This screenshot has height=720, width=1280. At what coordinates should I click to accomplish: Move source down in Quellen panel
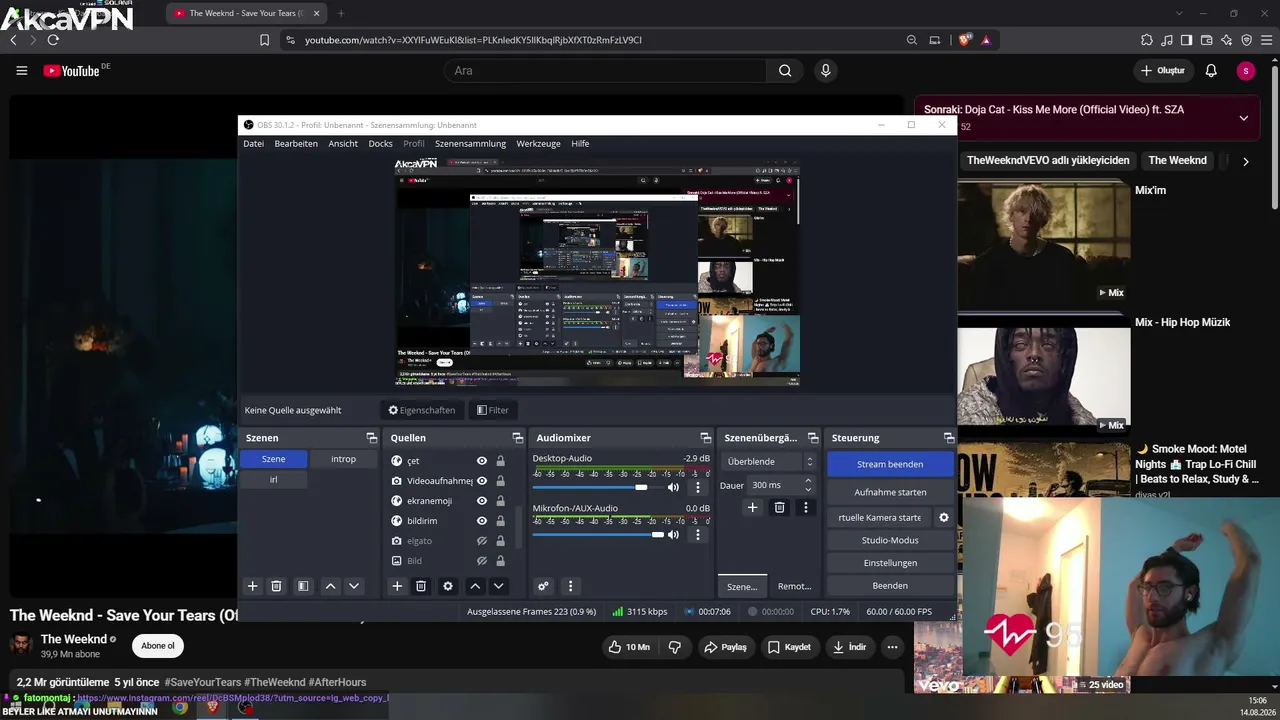(499, 586)
